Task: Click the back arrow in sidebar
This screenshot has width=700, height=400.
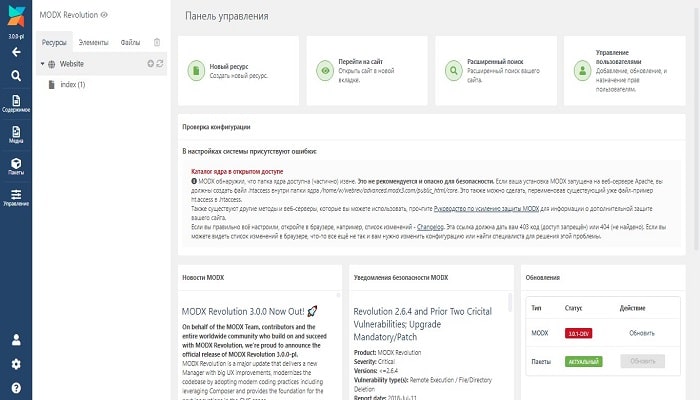Action: tap(16, 52)
